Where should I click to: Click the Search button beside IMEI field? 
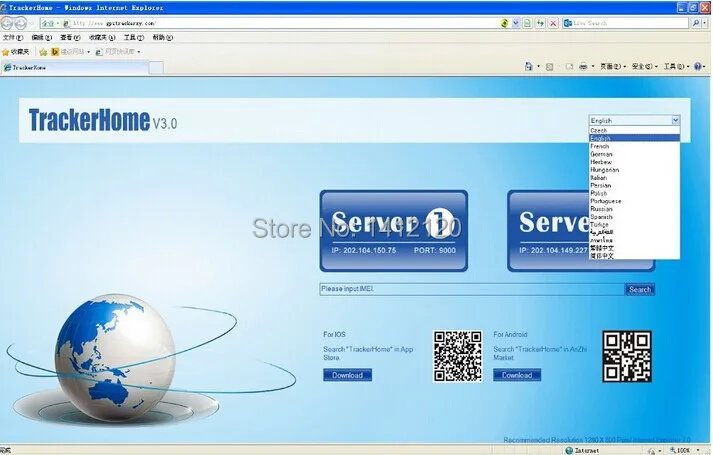(640, 290)
